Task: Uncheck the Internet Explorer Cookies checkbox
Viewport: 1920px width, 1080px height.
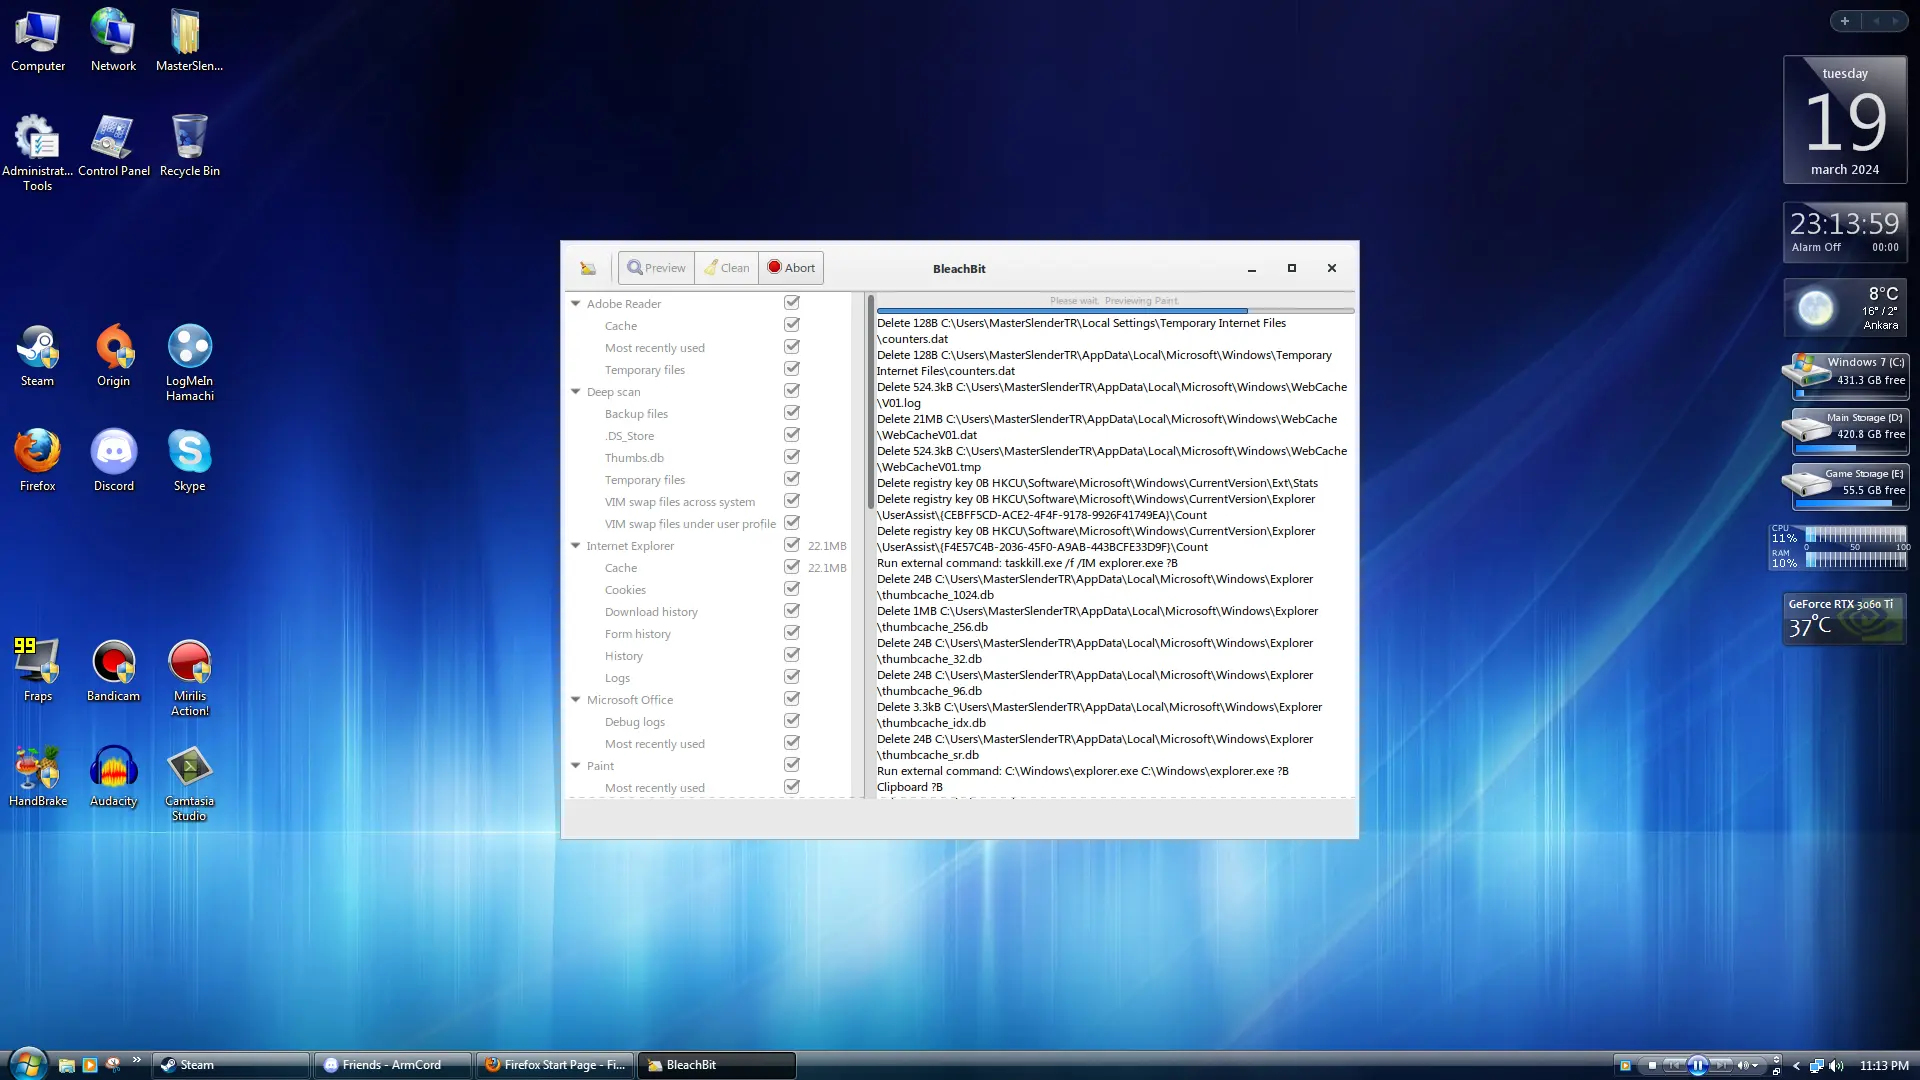Action: (x=792, y=589)
